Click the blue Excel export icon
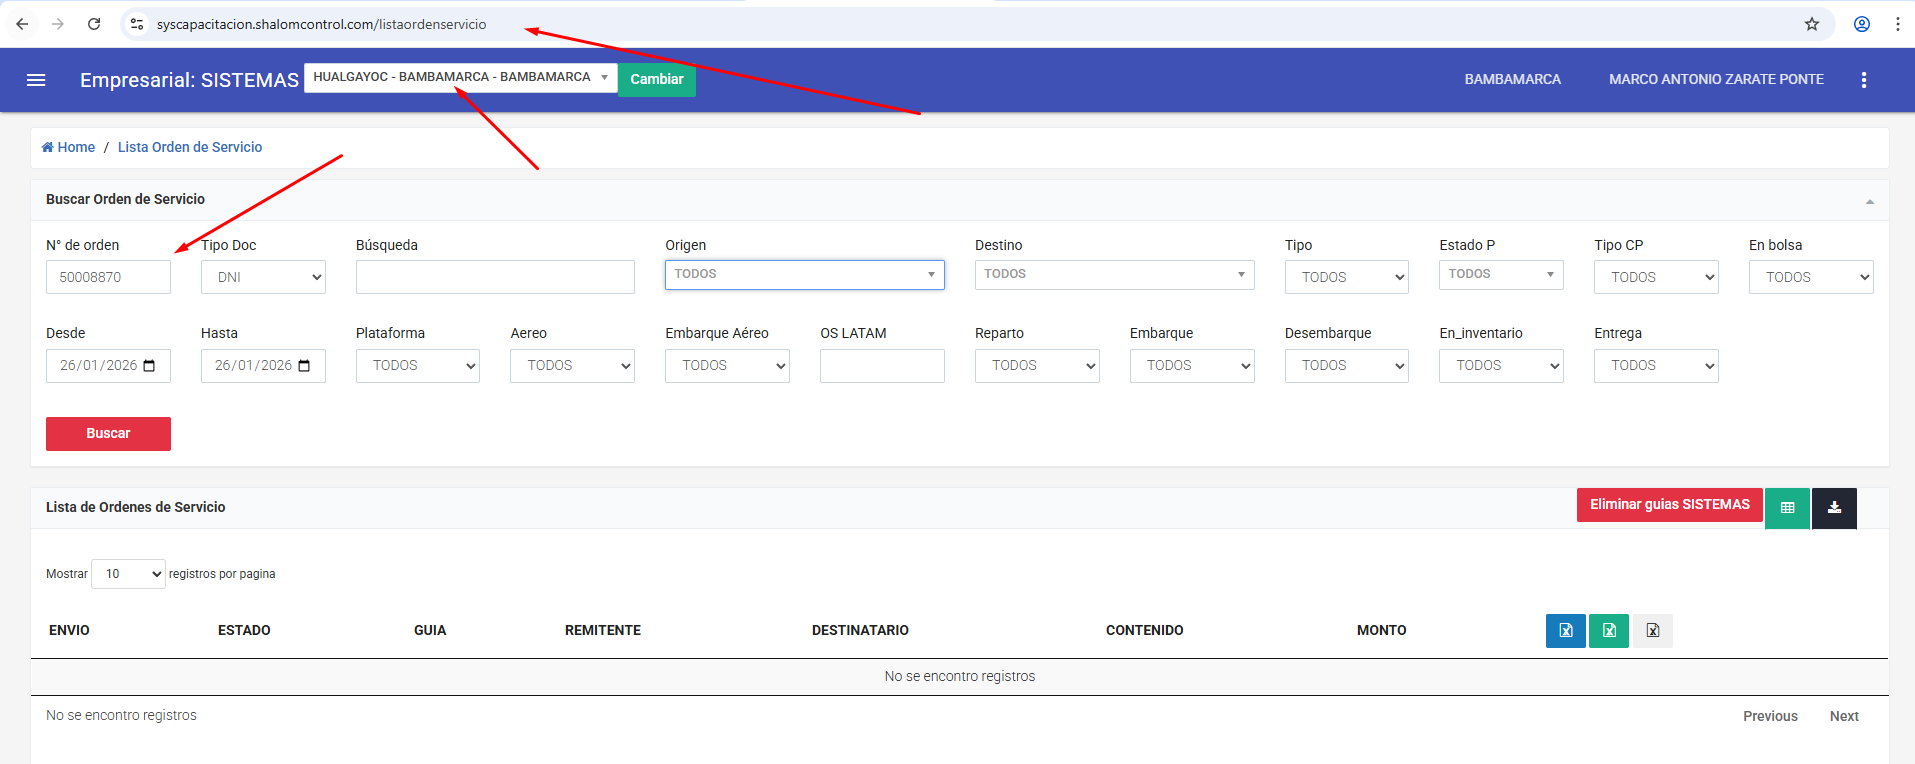This screenshot has width=1915, height=764. 1565,631
